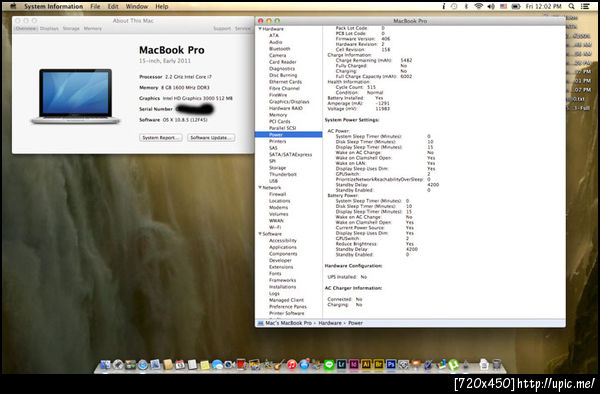Viewport: 600px width, 394px height.
Task: Open the Edit menu
Action: point(113,6)
